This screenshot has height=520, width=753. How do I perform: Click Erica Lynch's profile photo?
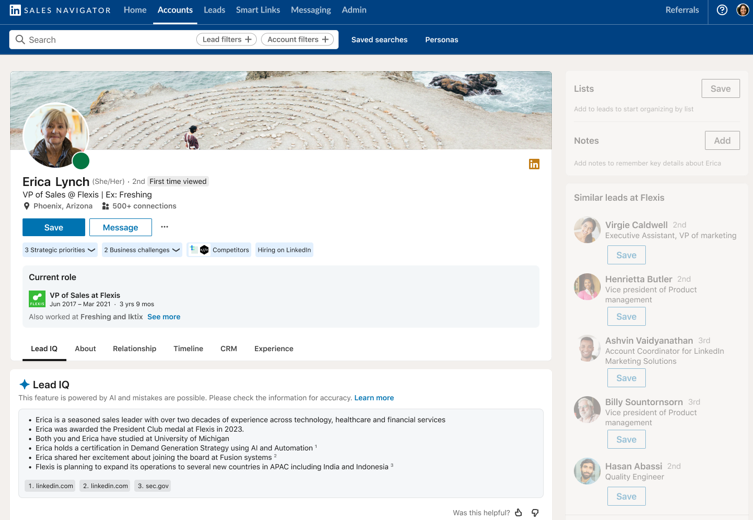click(56, 135)
